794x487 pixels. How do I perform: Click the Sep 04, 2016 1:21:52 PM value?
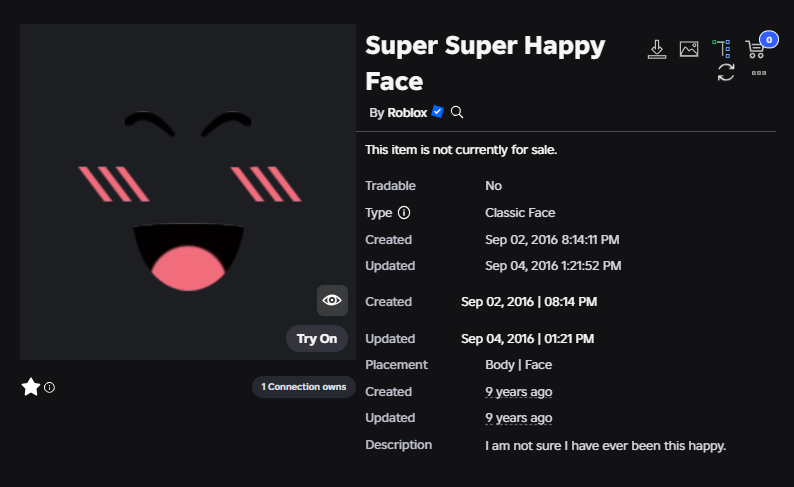[x=553, y=266]
